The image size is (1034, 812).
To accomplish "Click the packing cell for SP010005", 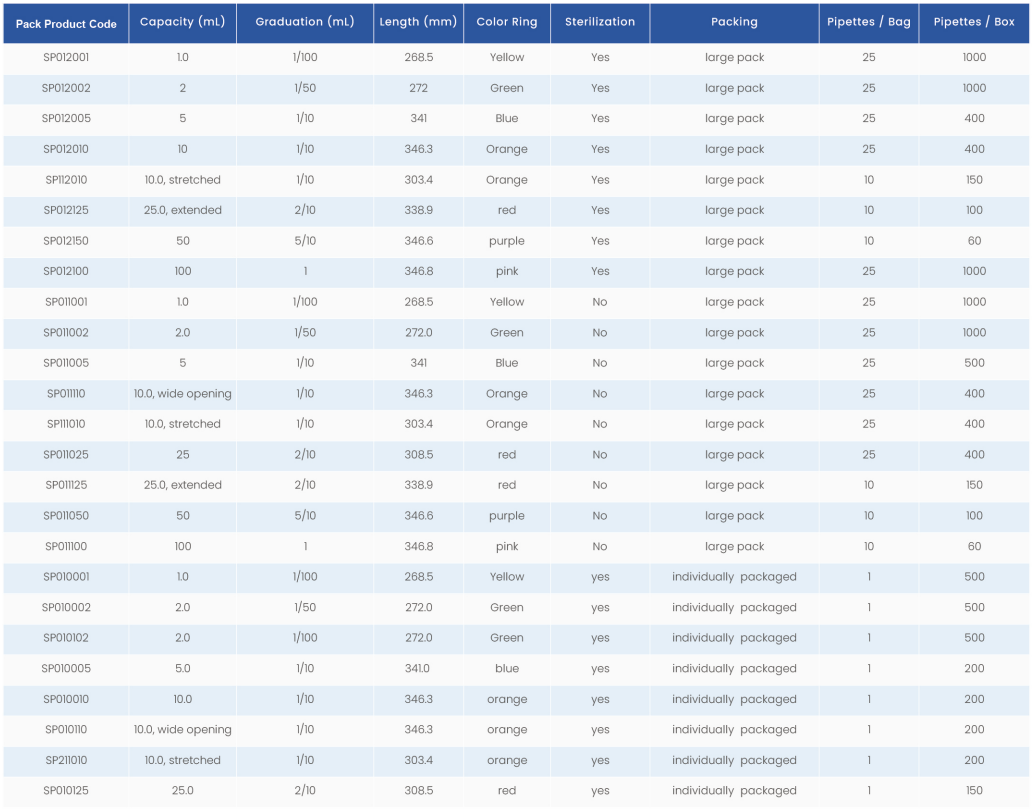I will [x=734, y=669].
